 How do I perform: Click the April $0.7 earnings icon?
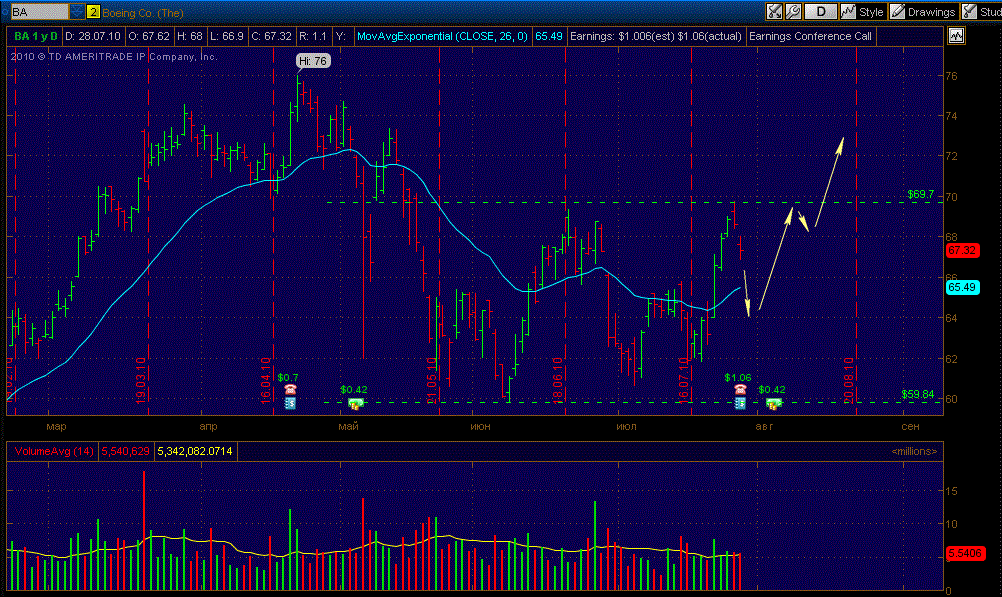[x=290, y=403]
